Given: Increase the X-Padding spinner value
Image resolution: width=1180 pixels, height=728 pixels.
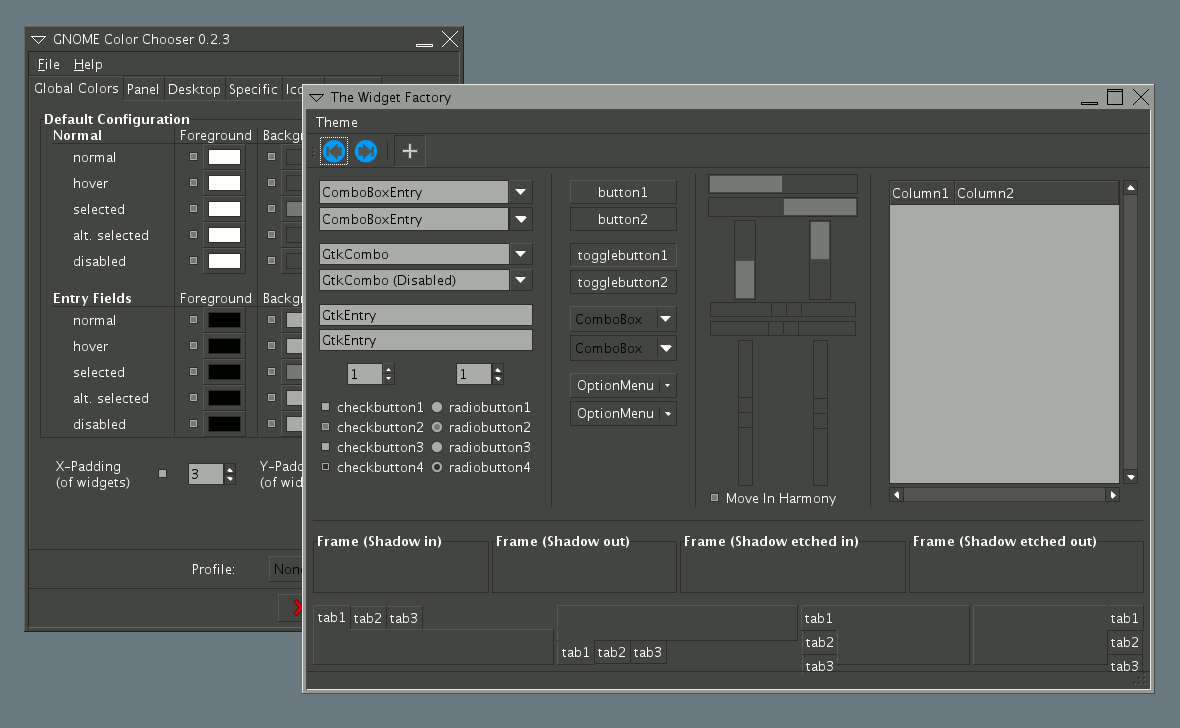Looking at the screenshot, I should (230, 468).
